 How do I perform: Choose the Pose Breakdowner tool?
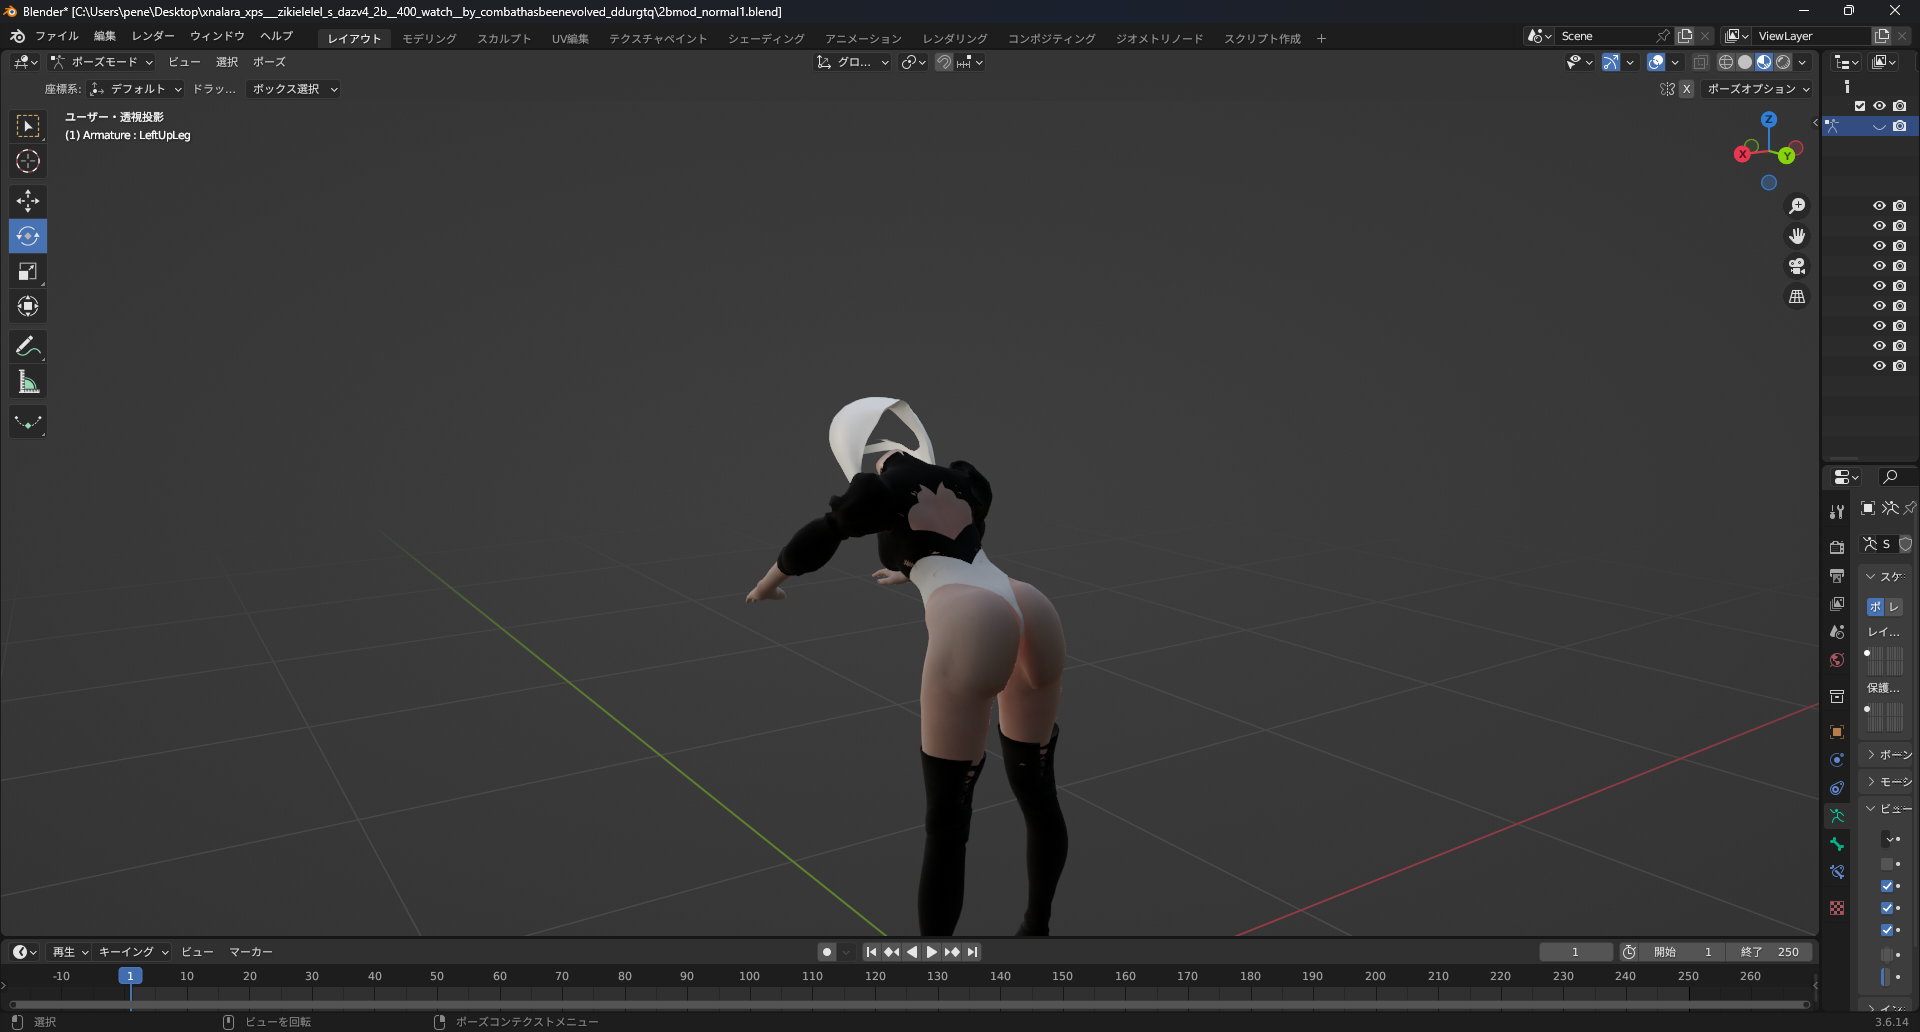click(28, 422)
